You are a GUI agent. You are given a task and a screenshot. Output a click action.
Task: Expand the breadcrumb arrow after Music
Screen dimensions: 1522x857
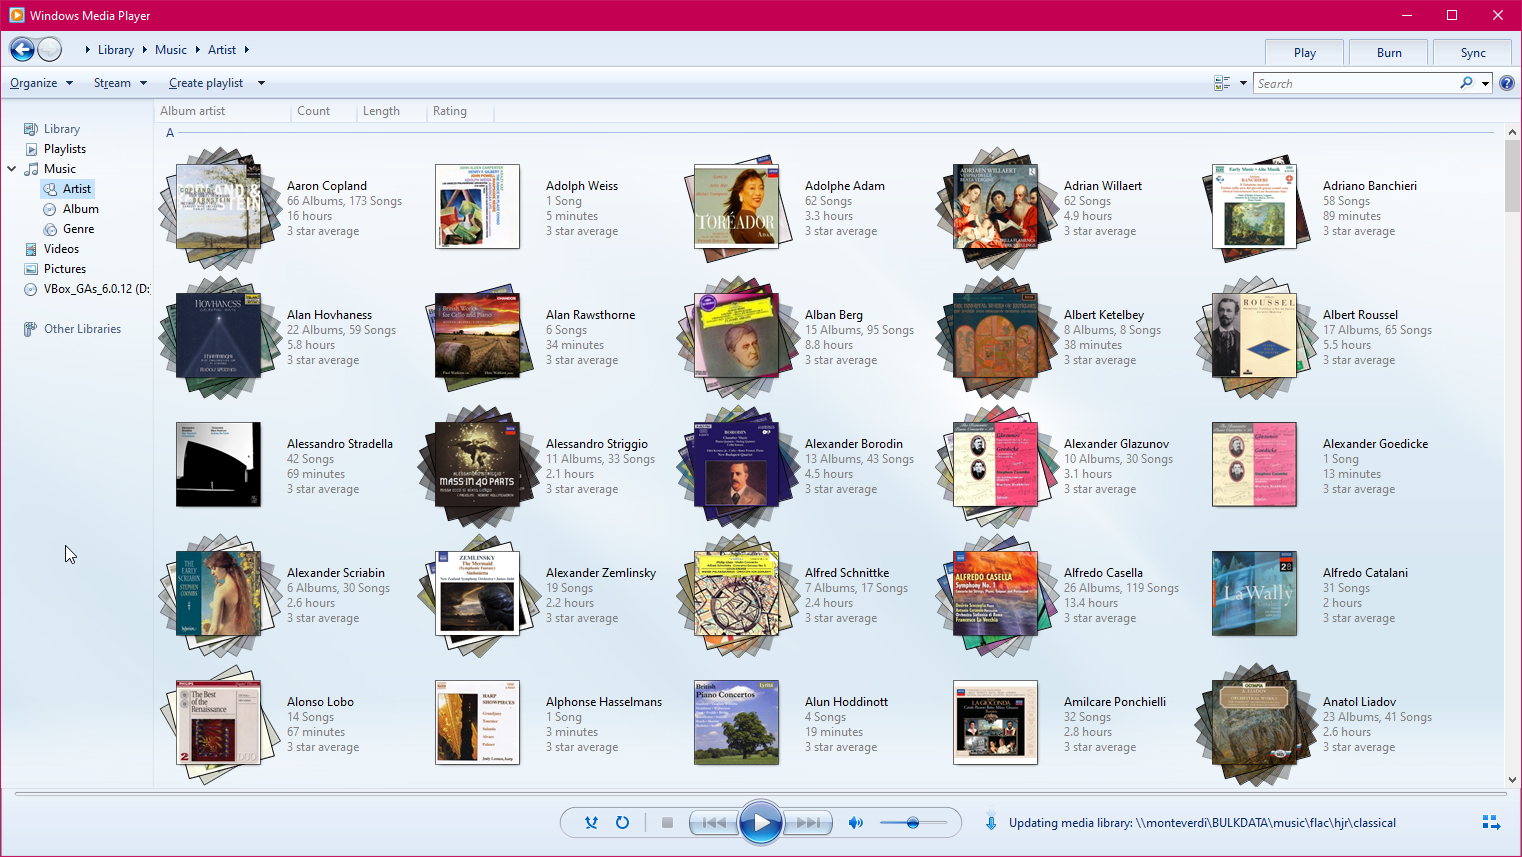point(198,49)
